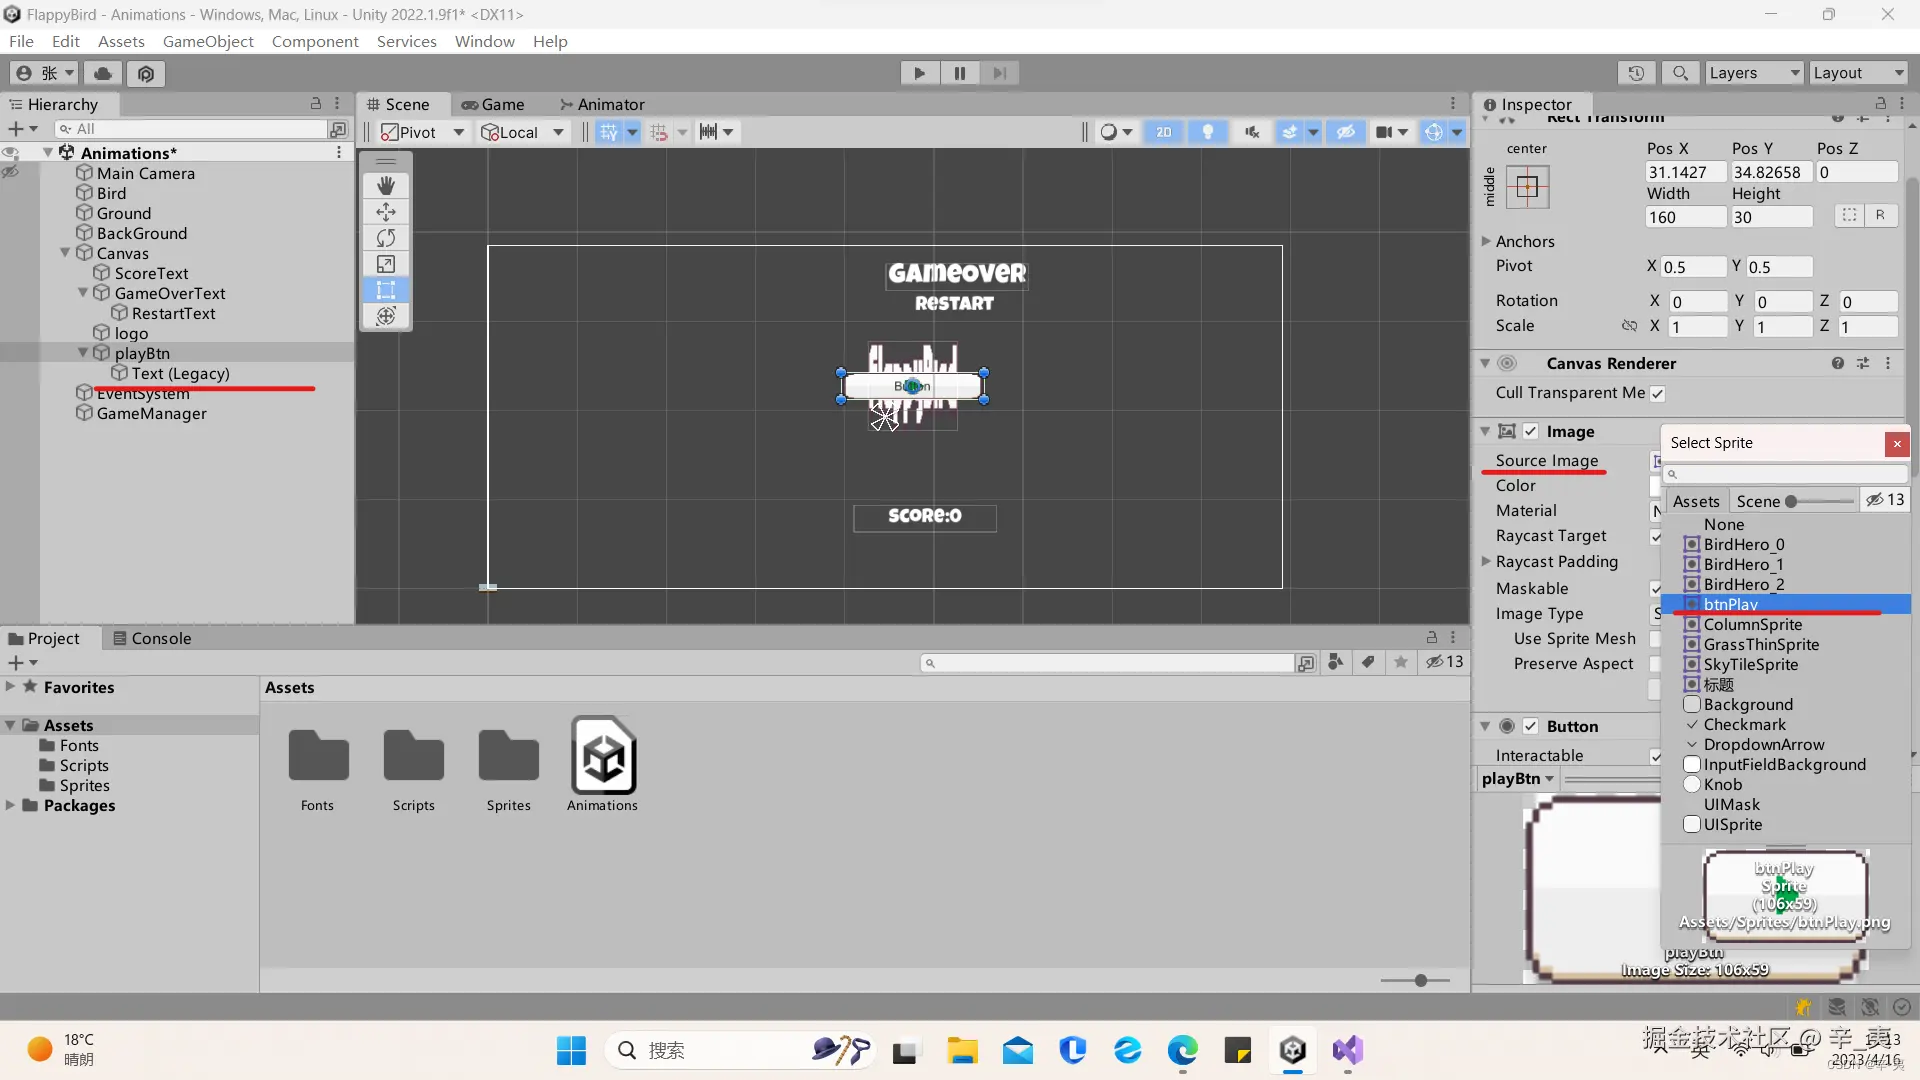
Task: Adjust the sprite preview size slider
Action: [1792, 501]
